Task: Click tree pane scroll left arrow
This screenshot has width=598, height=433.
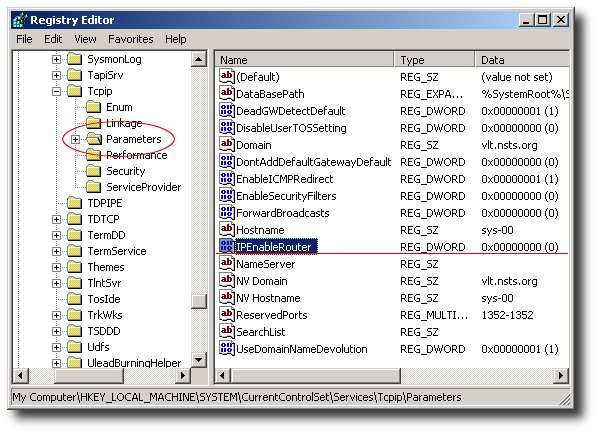Action: coord(21,375)
